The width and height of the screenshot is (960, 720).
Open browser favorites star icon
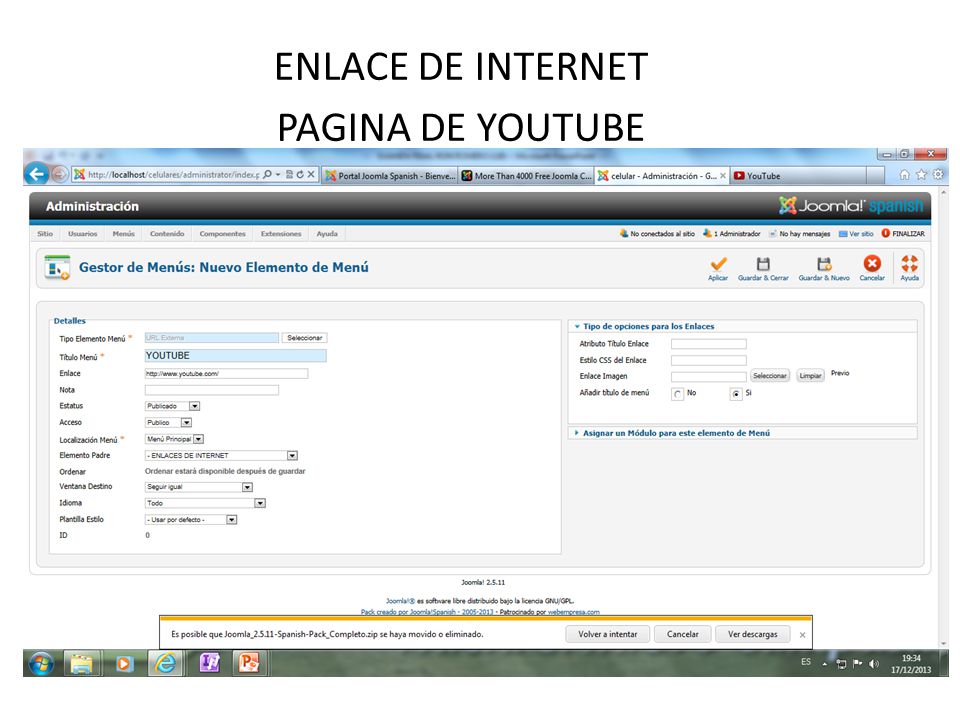(921, 175)
